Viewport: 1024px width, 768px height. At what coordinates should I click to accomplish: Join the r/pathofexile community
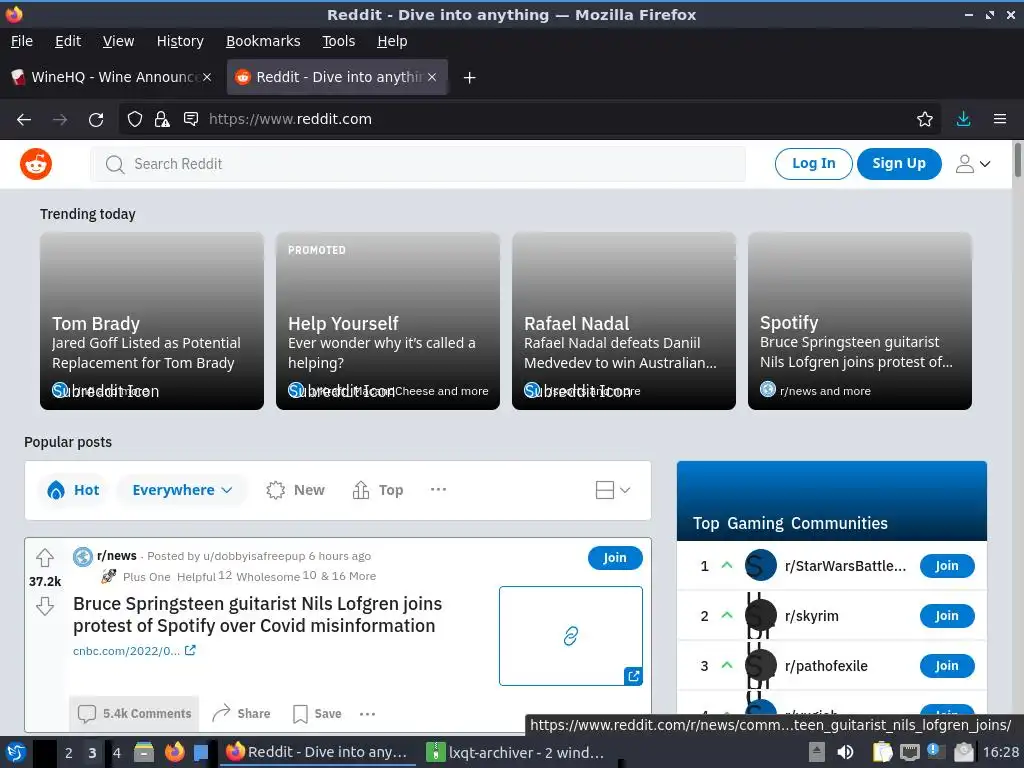tap(946, 666)
